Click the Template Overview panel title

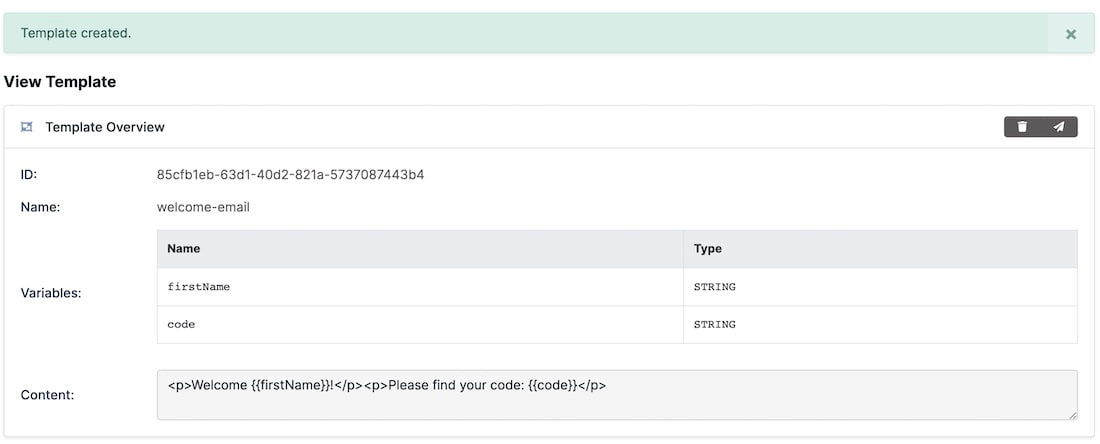[105, 127]
